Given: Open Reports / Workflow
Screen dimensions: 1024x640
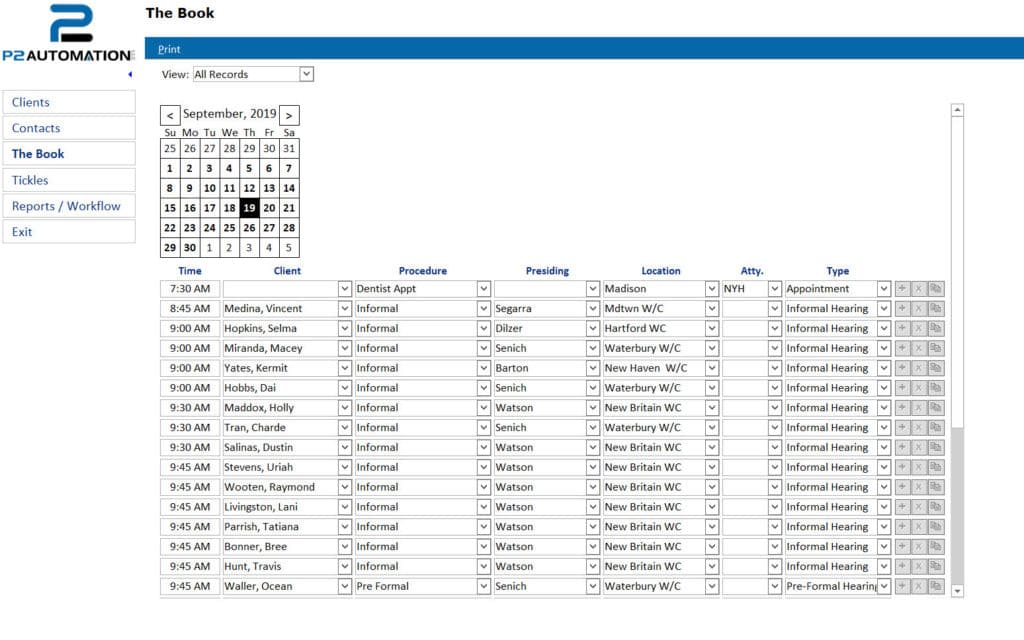Looking at the screenshot, I should tap(69, 206).
